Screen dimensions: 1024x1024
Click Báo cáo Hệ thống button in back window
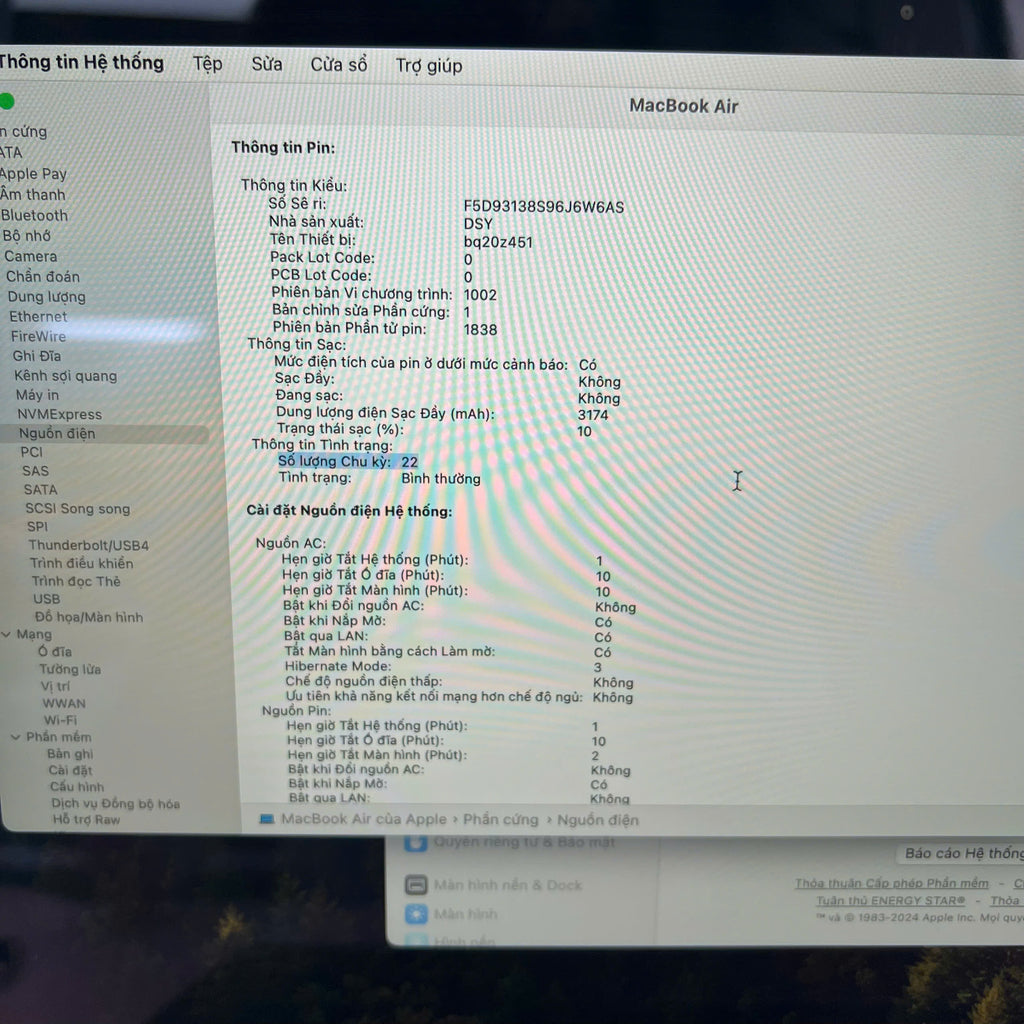tap(960, 854)
